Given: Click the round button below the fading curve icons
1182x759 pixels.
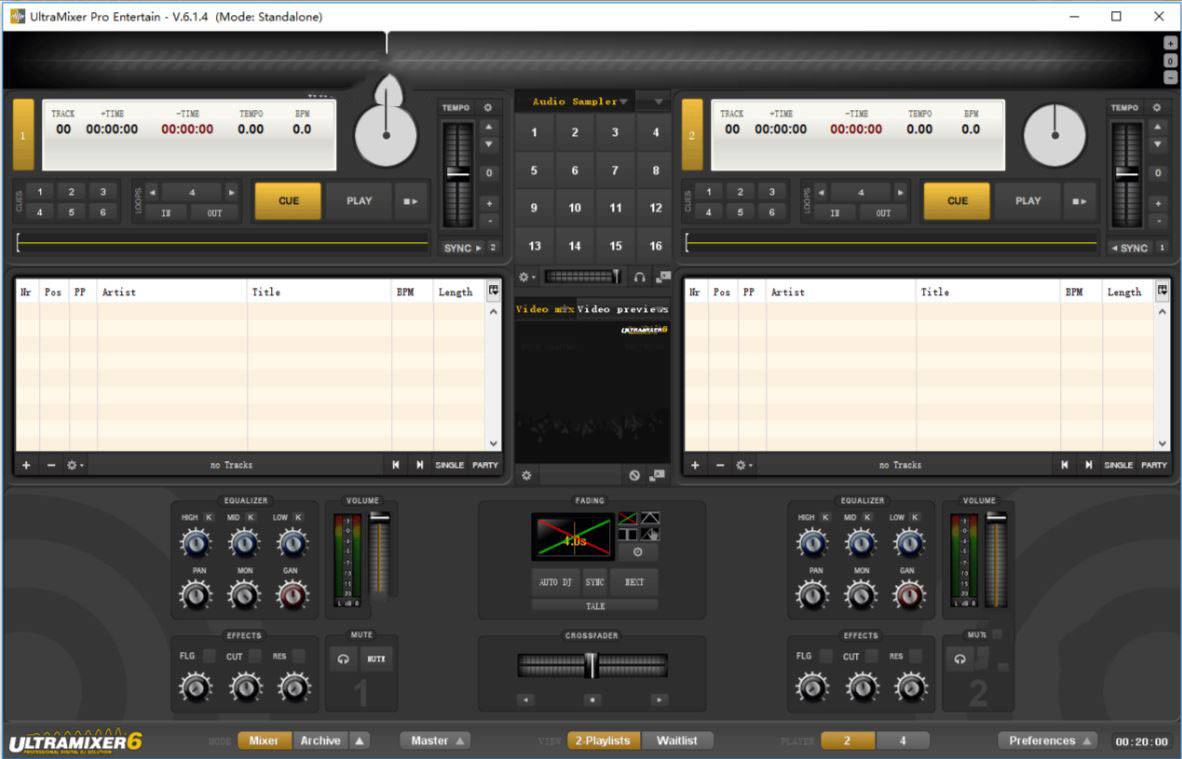Looking at the screenshot, I should [638, 552].
